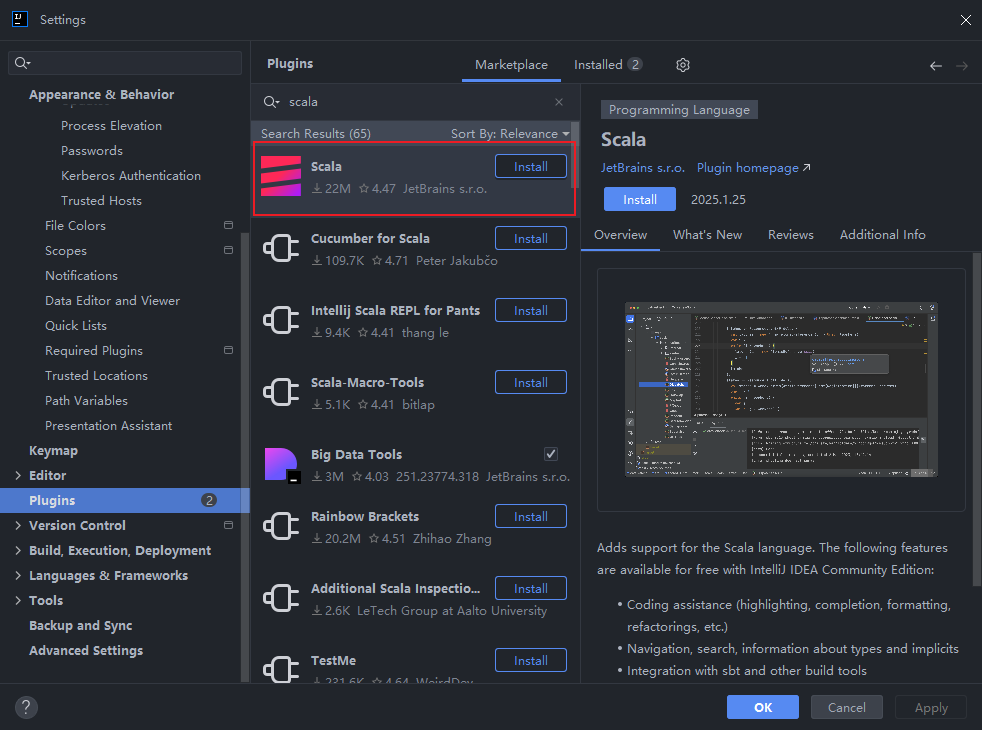The height and width of the screenshot is (730, 982).
Task: Click project-level icon beside Version Control
Action: [229, 525]
